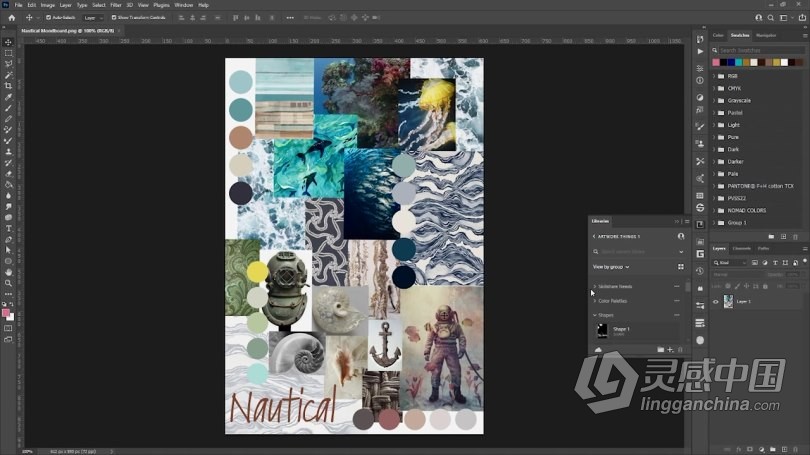Click the type layer filter icon

click(x=775, y=263)
